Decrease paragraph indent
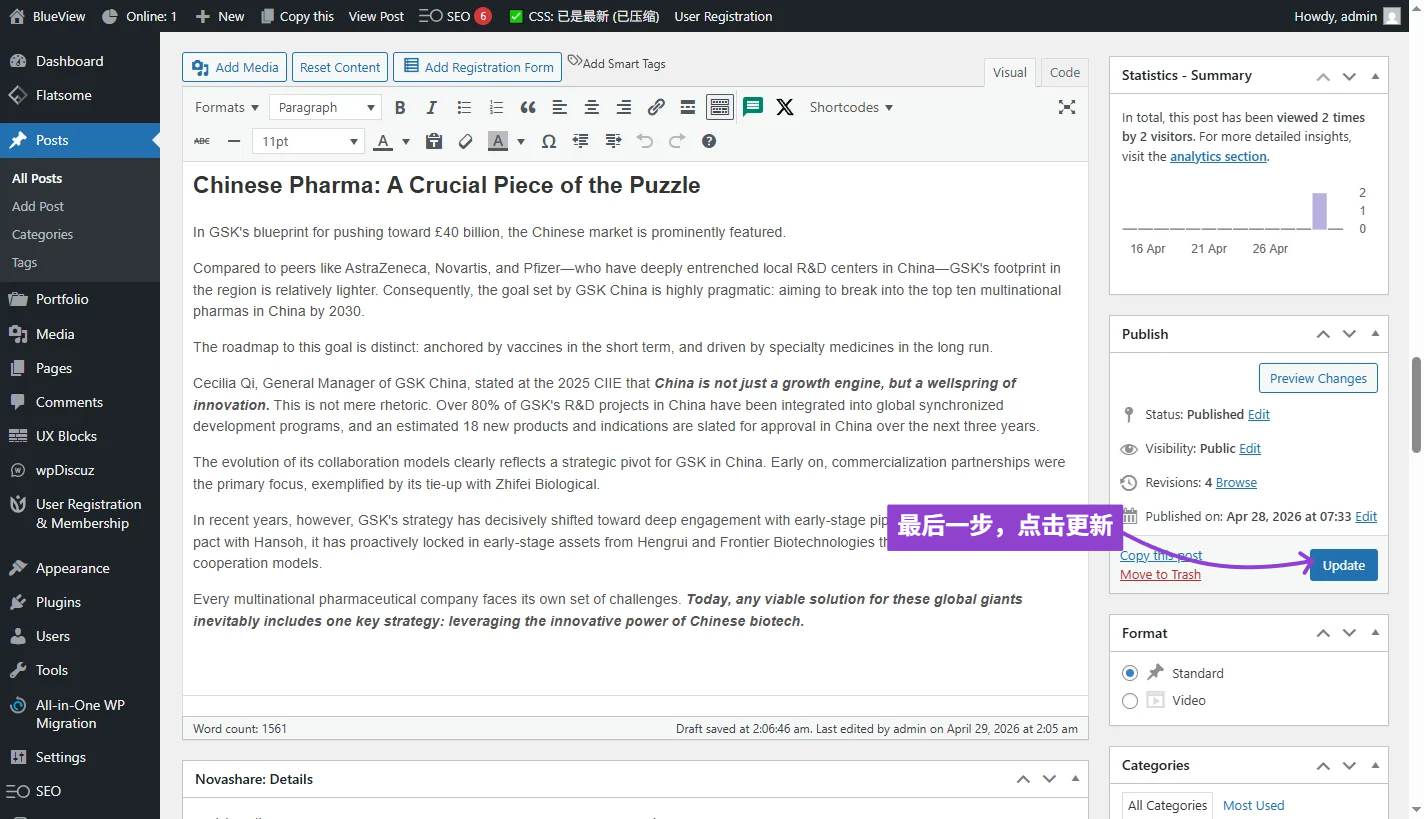 pyautogui.click(x=581, y=141)
